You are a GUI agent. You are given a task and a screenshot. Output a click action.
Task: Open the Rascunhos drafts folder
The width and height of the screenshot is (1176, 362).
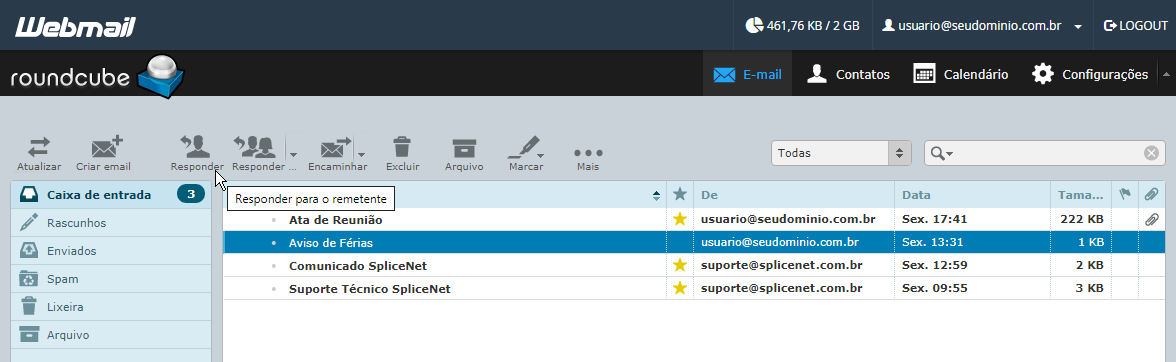point(111,223)
